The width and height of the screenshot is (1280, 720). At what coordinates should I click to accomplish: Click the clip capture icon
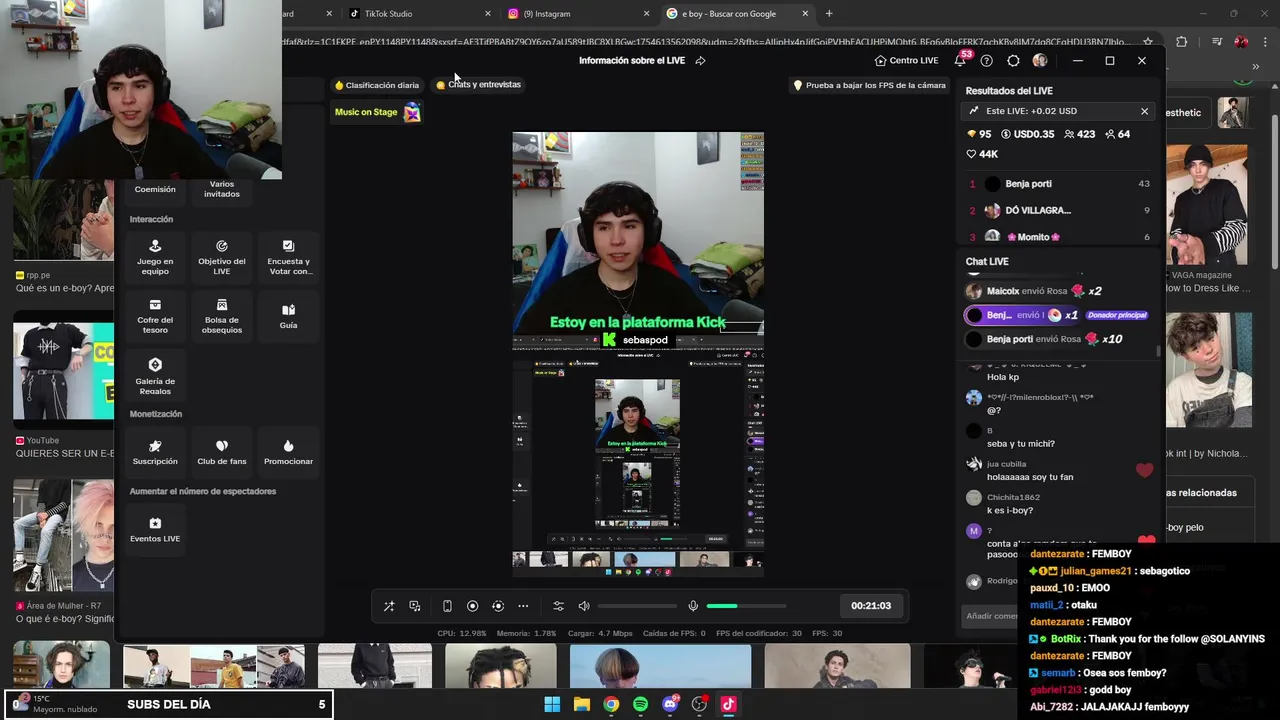pyautogui.click(x=498, y=606)
